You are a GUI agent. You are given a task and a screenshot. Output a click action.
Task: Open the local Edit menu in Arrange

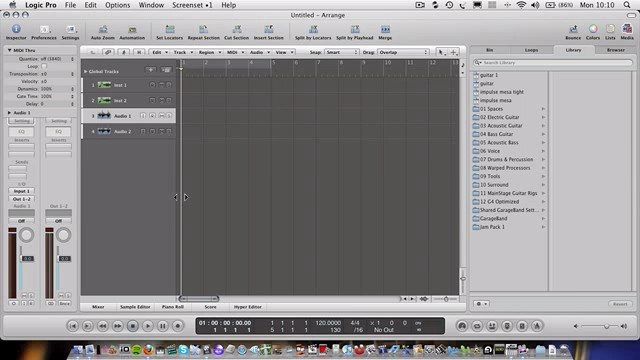(x=159, y=52)
